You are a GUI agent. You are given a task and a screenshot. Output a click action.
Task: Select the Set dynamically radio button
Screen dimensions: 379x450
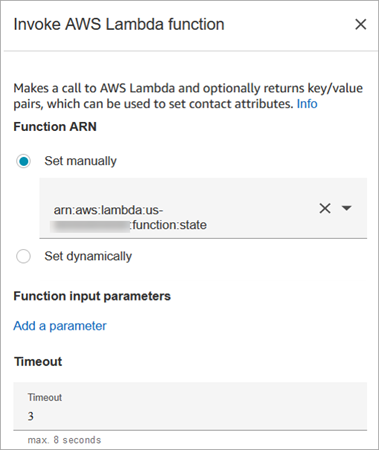click(23, 256)
